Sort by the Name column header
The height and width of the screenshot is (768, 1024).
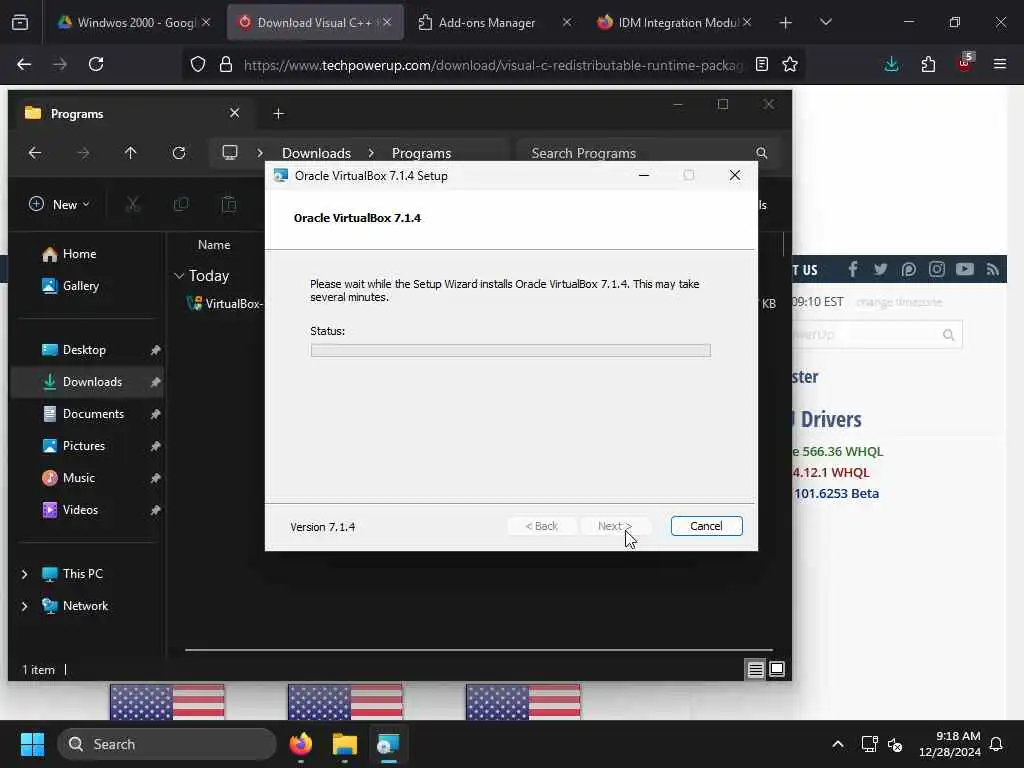click(x=214, y=245)
